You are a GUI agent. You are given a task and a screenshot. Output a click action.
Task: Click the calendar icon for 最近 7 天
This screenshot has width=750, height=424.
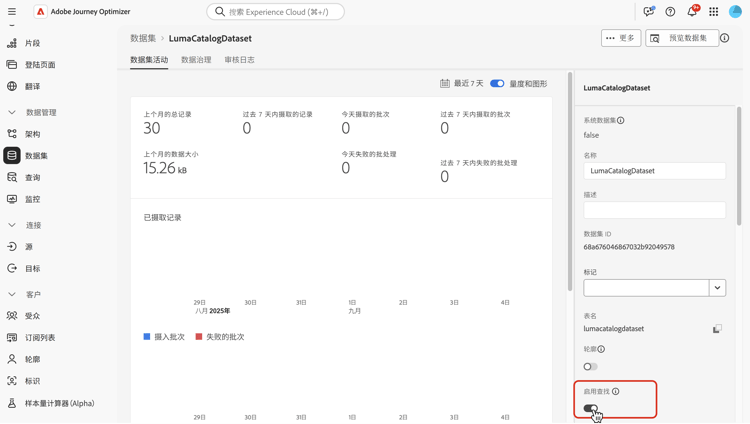[444, 83]
